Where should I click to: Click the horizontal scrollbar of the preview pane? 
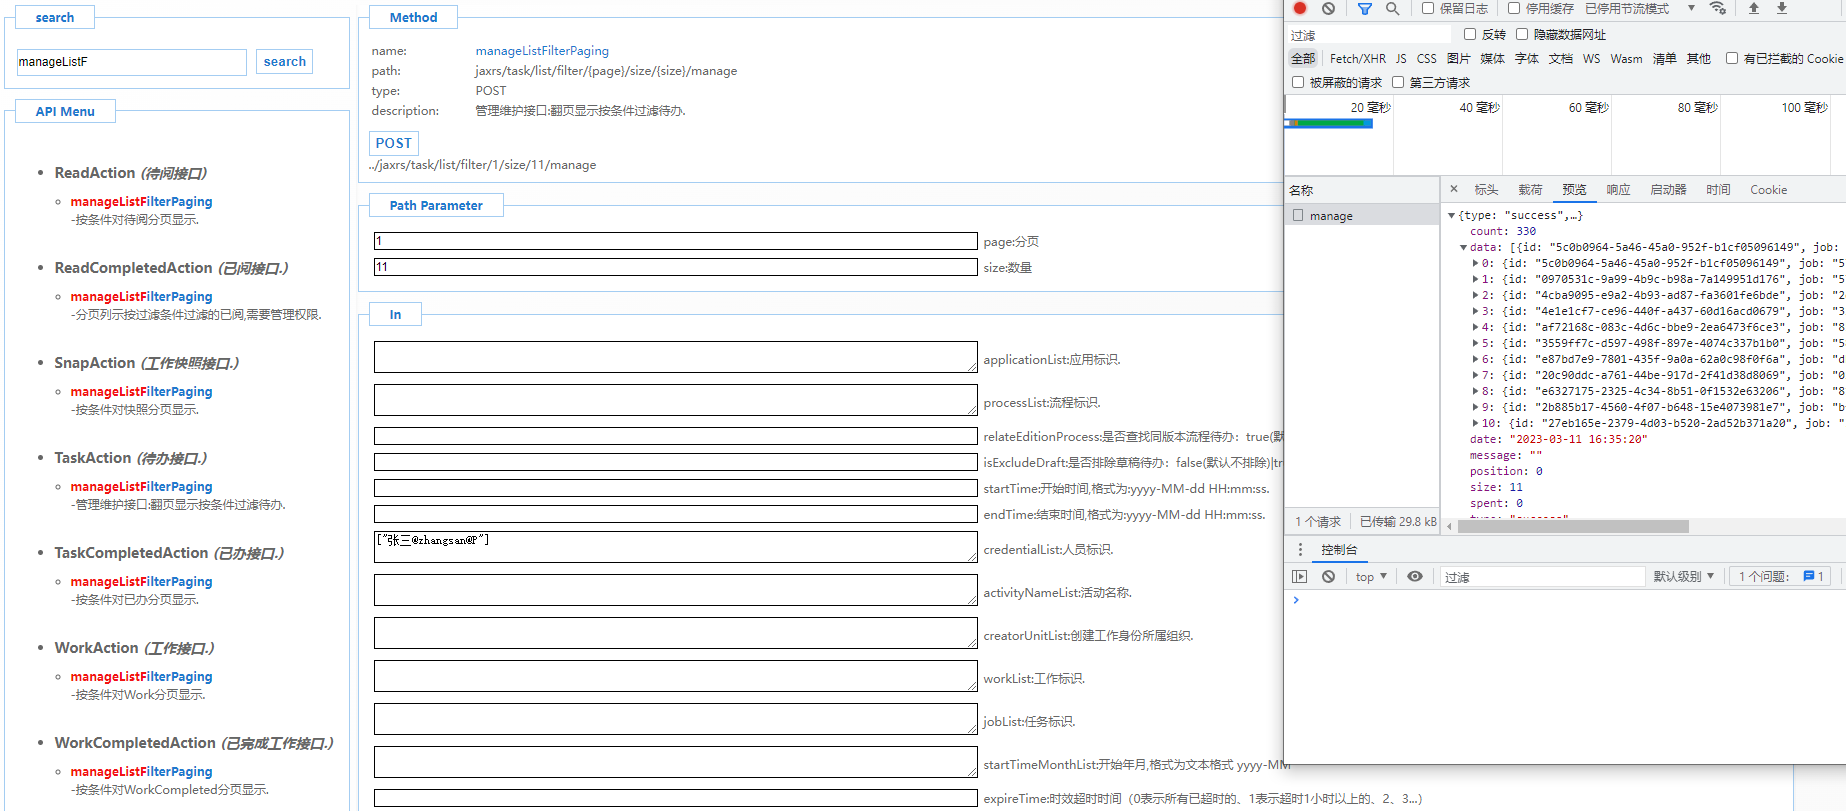(1573, 526)
